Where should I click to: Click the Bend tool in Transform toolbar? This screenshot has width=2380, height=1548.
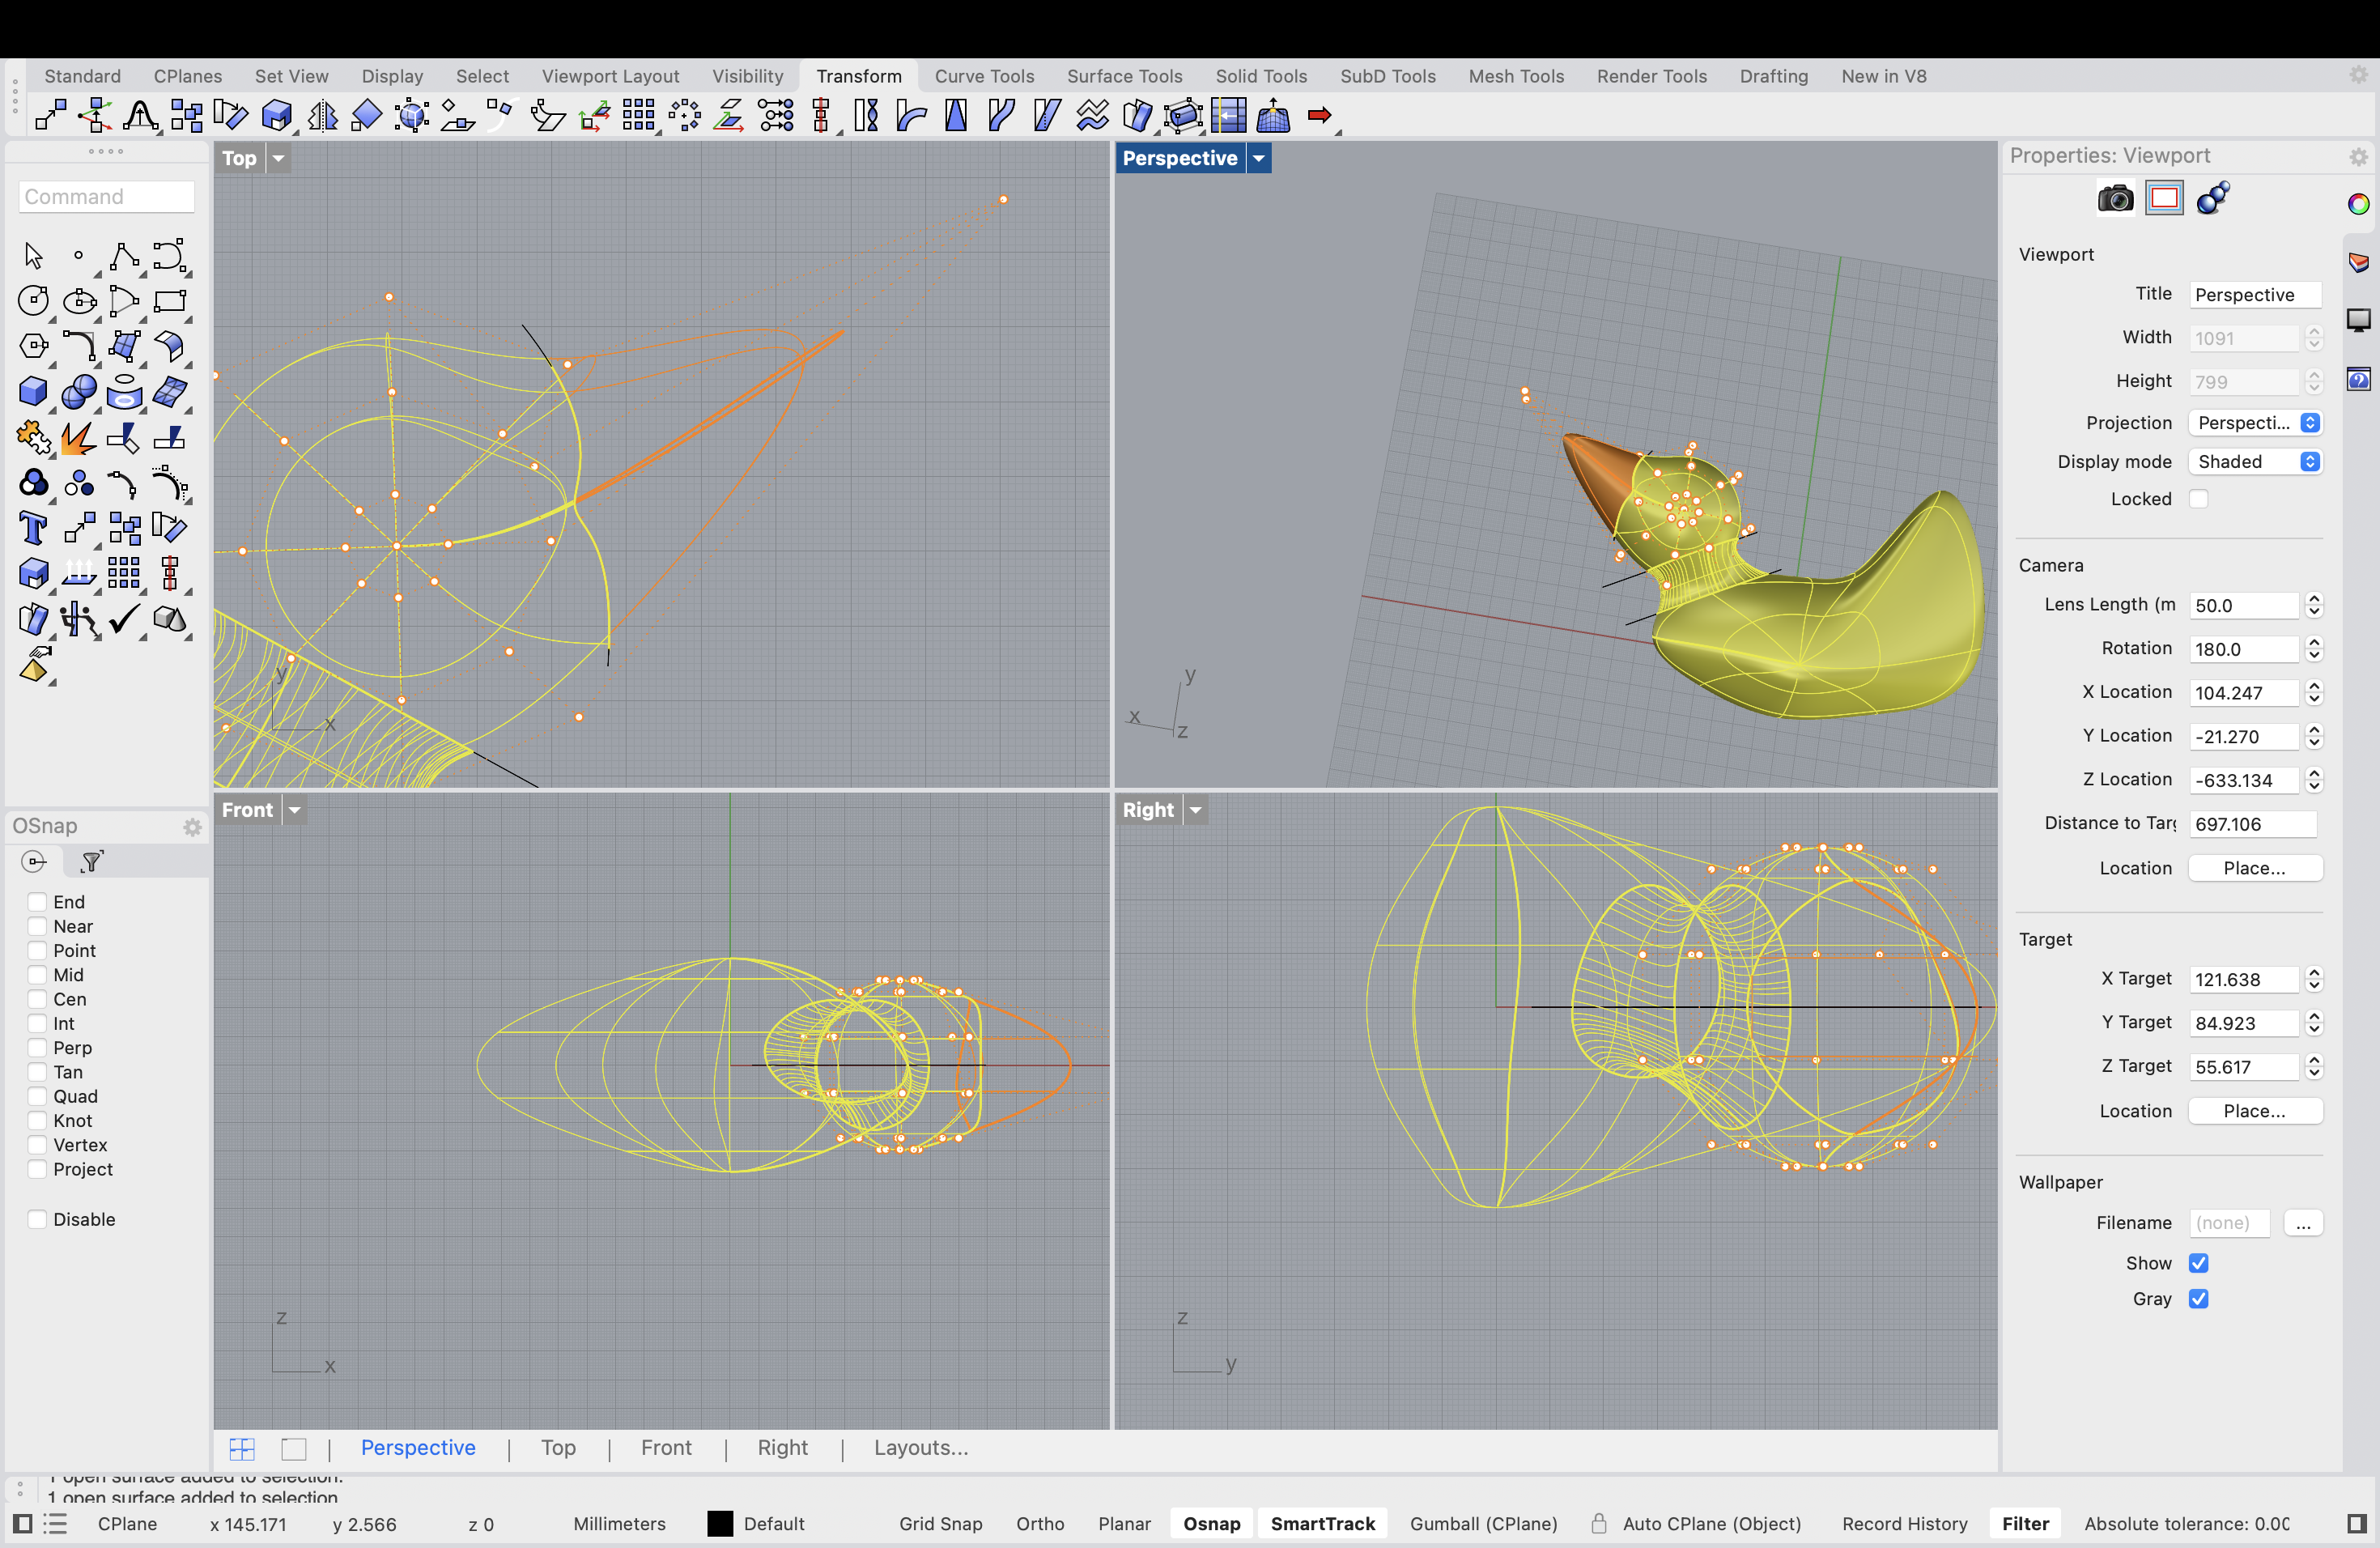911,116
